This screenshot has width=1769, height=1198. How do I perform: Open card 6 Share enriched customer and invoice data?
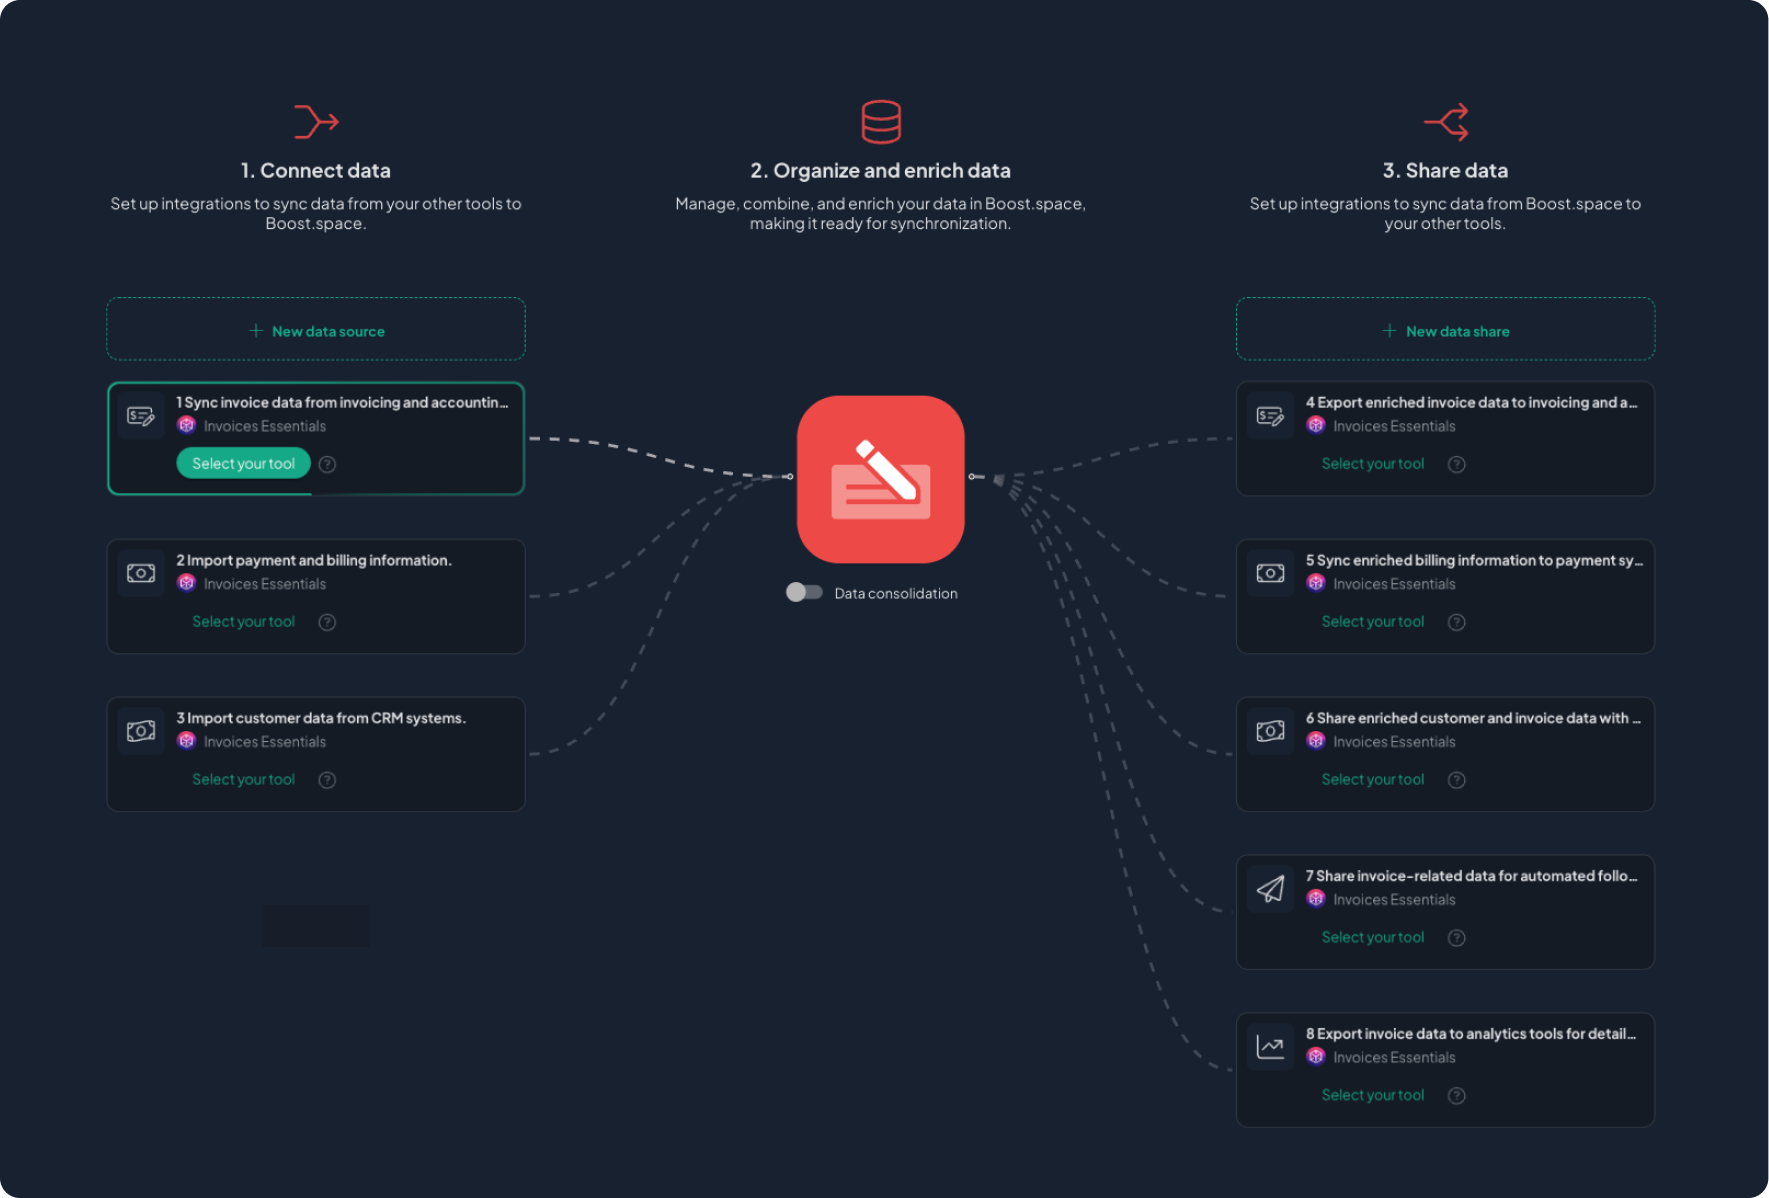point(1471,718)
